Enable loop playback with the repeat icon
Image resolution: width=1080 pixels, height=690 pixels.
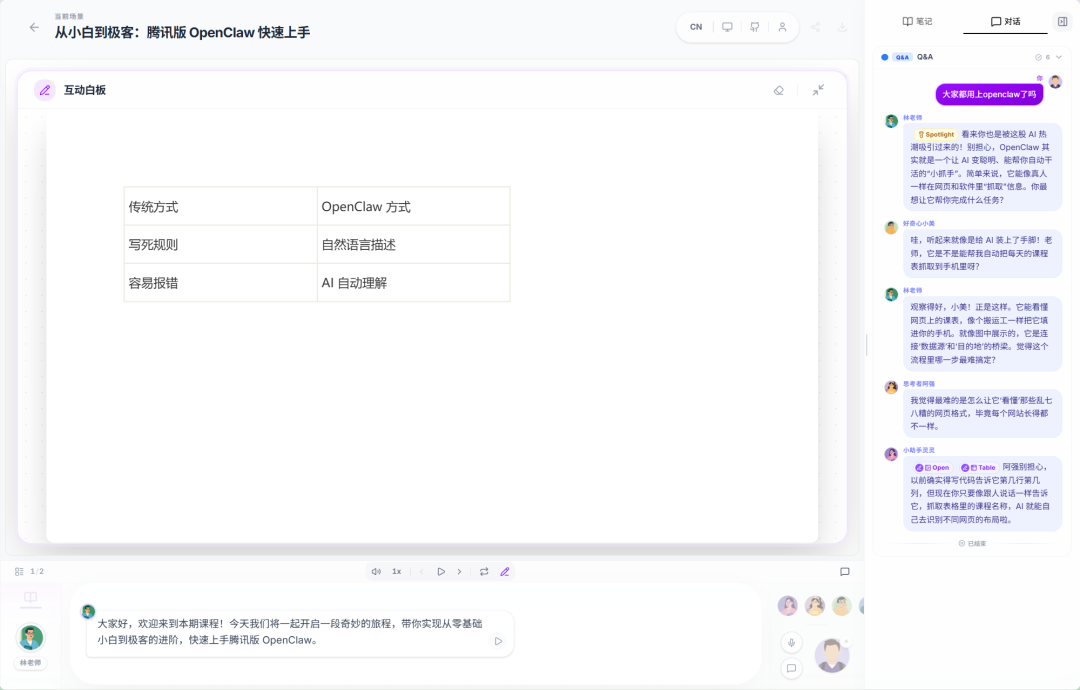point(484,570)
